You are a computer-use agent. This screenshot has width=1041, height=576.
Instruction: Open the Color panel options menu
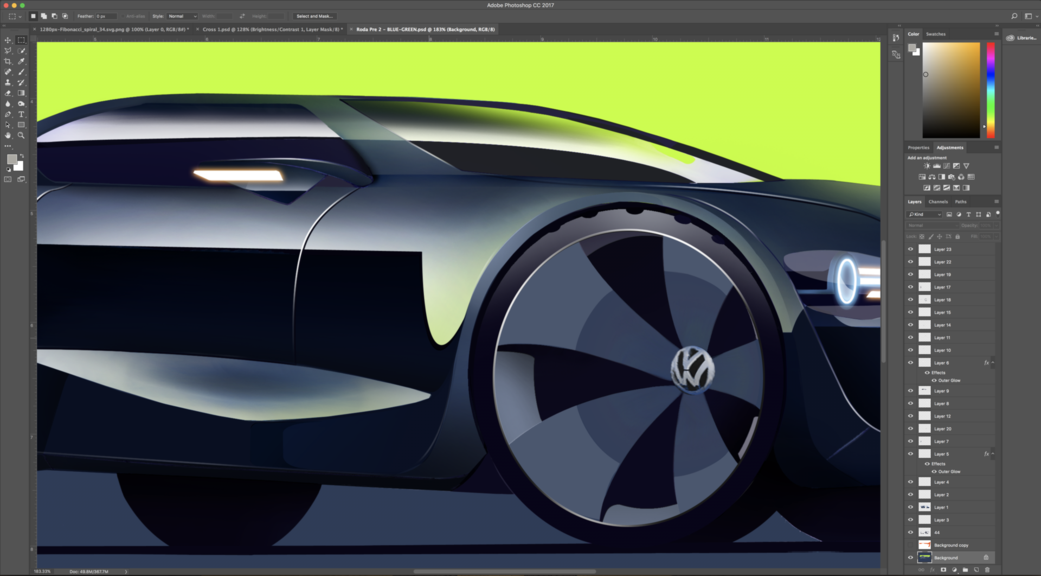click(996, 34)
